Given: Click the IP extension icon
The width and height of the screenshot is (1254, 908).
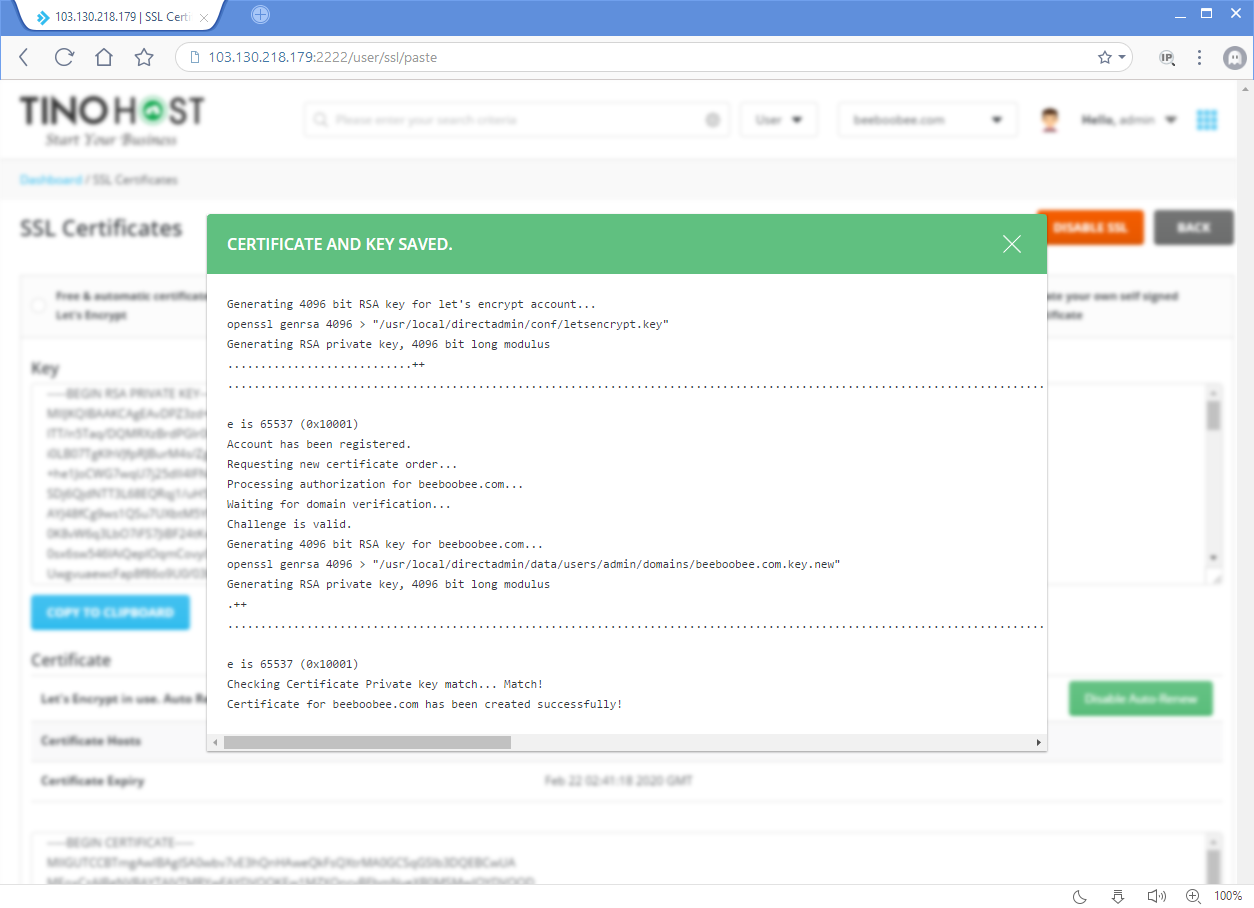Looking at the screenshot, I should coord(1167,57).
